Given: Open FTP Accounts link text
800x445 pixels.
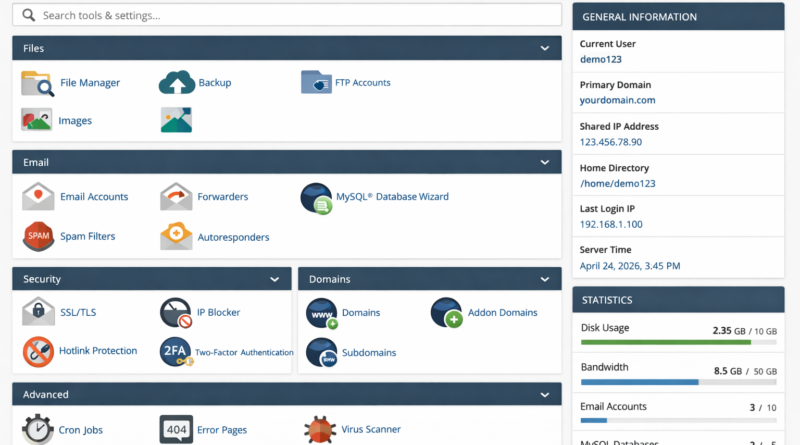Looking at the screenshot, I should click(363, 83).
